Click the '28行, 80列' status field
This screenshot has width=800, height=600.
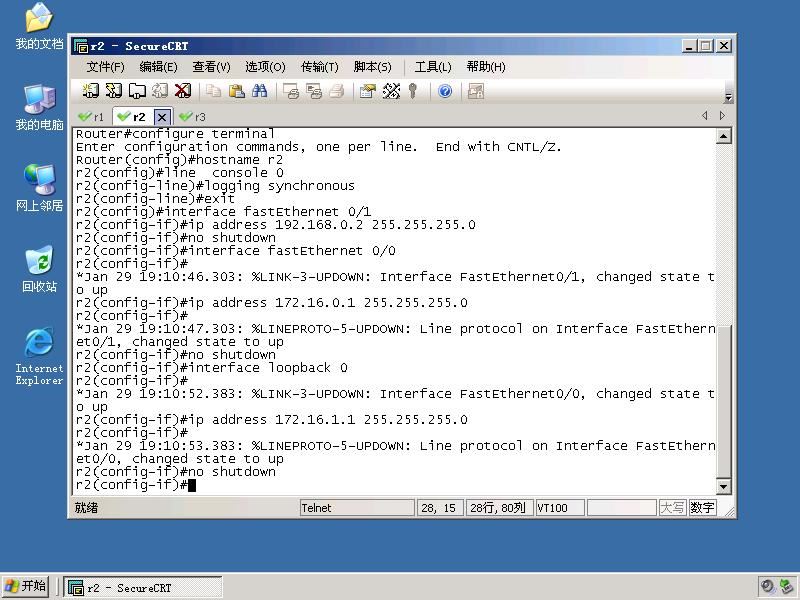click(x=499, y=508)
